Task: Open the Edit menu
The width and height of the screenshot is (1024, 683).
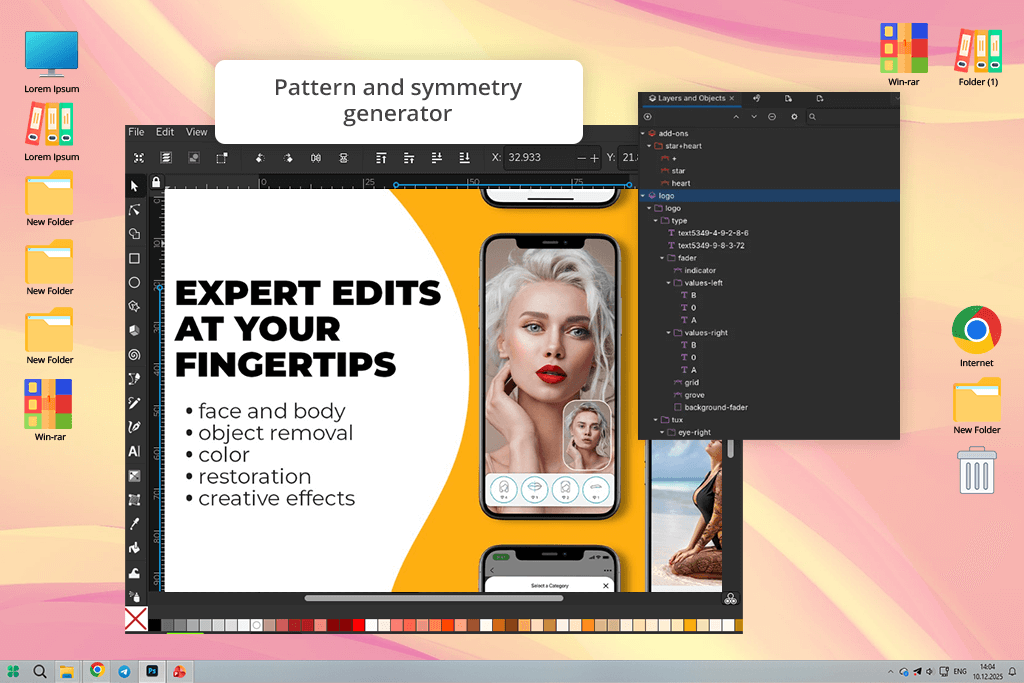Action: pos(165,132)
